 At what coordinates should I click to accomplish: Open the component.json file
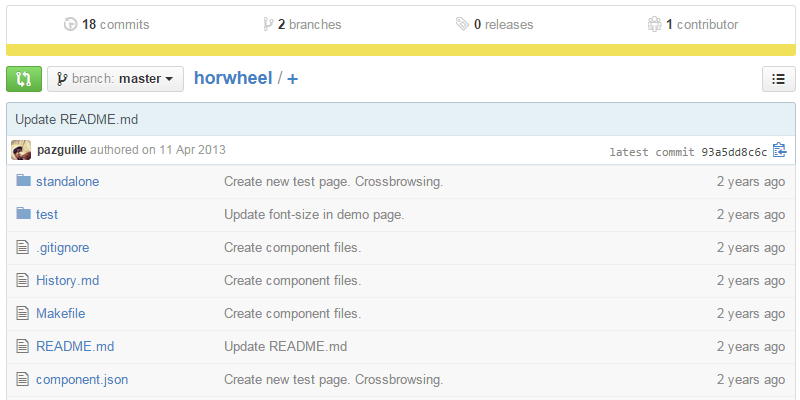tap(81, 379)
